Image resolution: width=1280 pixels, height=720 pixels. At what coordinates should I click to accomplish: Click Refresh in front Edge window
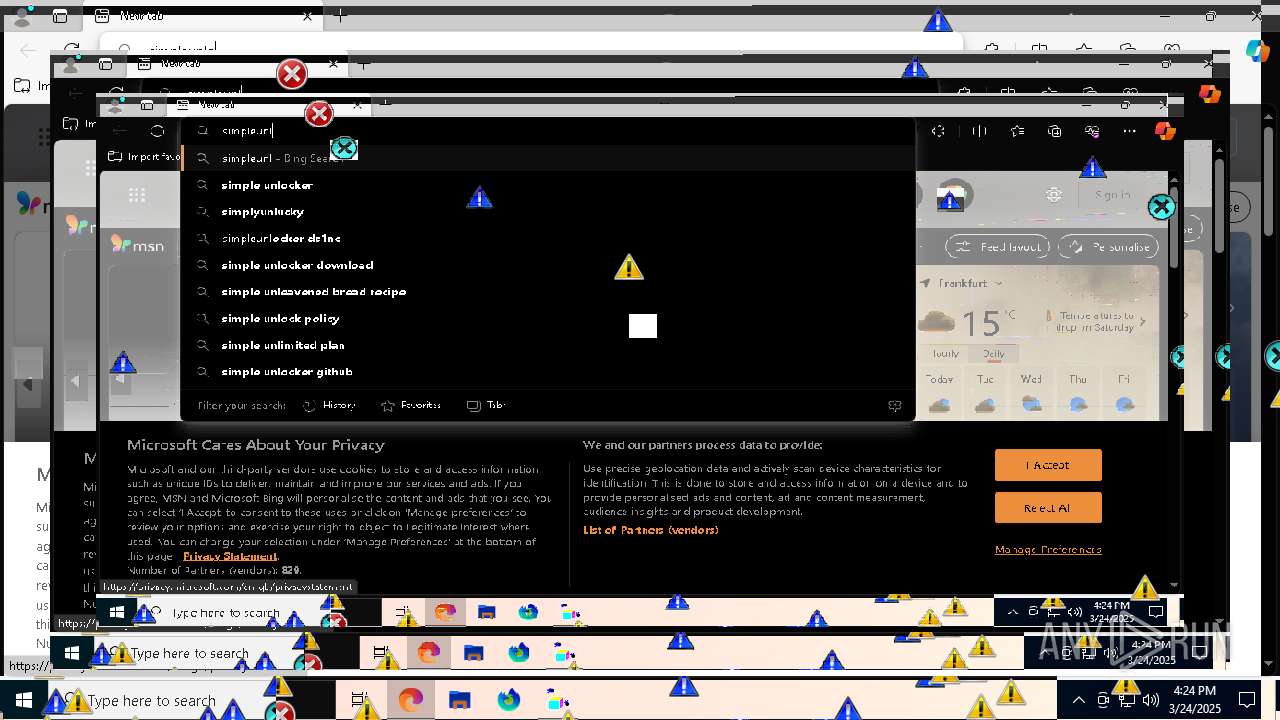[x=157, y=131]
